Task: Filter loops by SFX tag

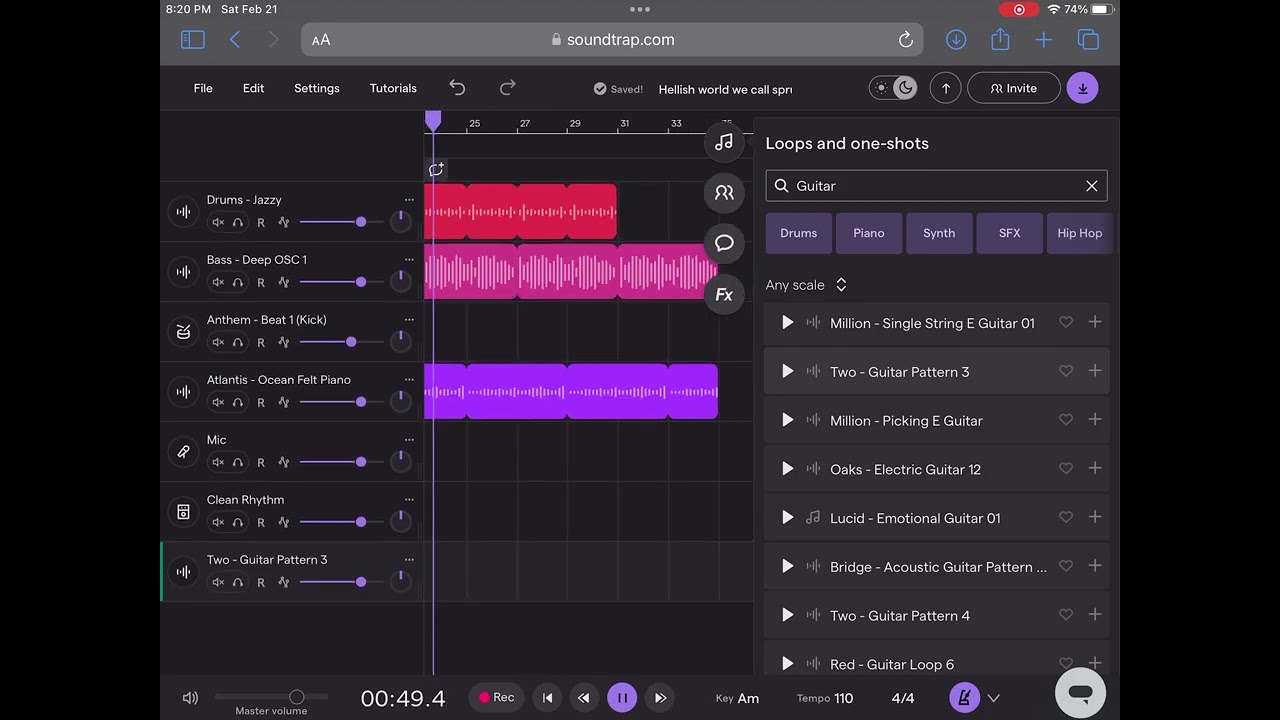Action: 1010,233
